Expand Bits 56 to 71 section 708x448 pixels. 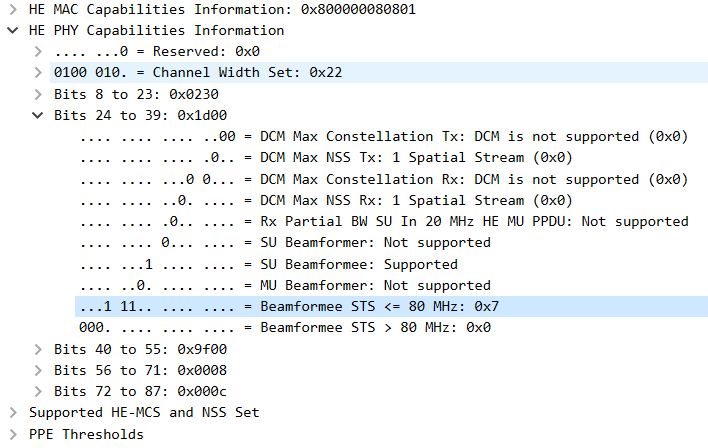(38, 370)
